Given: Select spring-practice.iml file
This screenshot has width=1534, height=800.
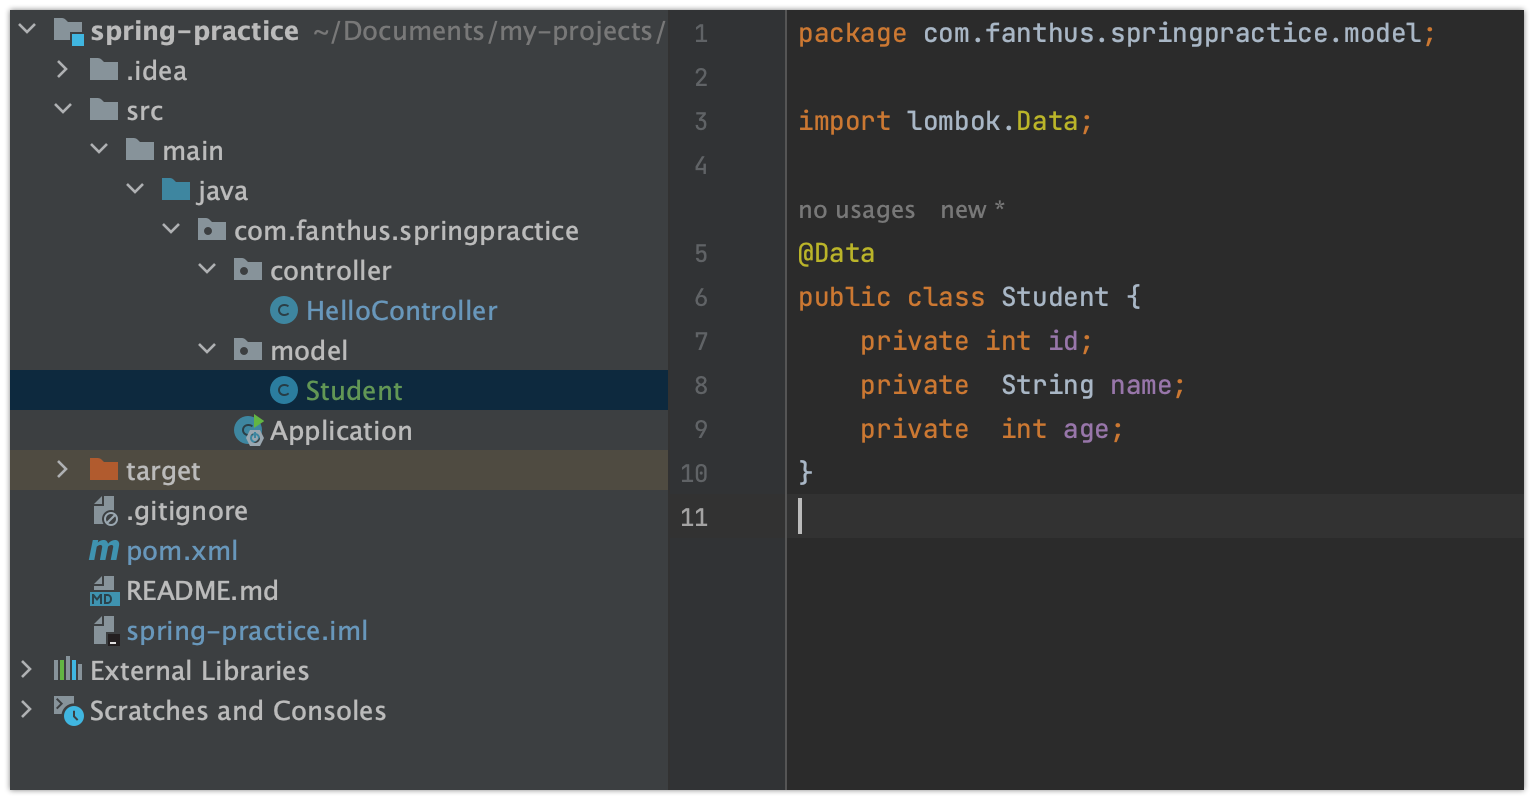Looking at the screenshot, I should click(x=246, y=631).
